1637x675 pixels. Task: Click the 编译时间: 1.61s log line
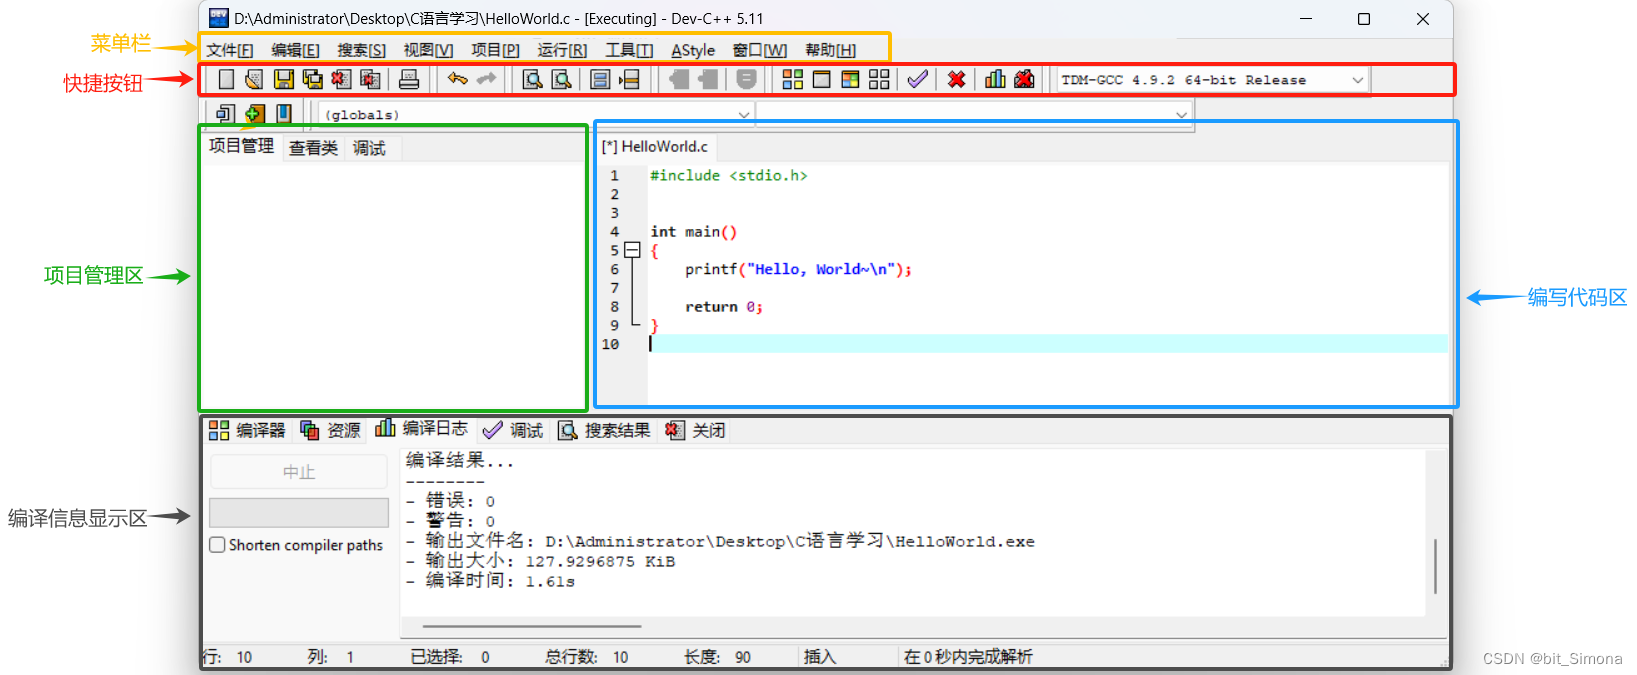[490, 581]
